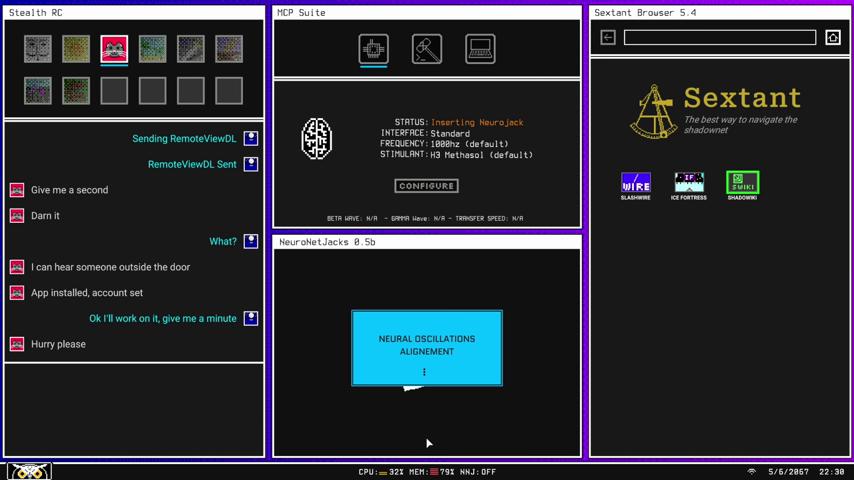Viewport: 854px width, 480px height.
Task: Open the Shadowiki bookmark
Action: tap(742, 186)
